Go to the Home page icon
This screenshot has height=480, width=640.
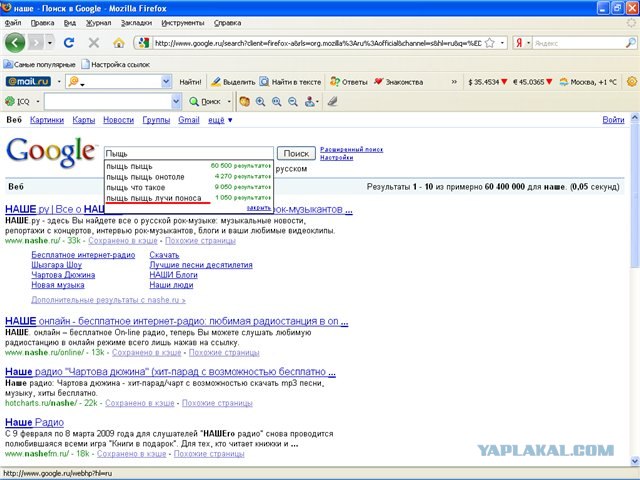(119, 42)
